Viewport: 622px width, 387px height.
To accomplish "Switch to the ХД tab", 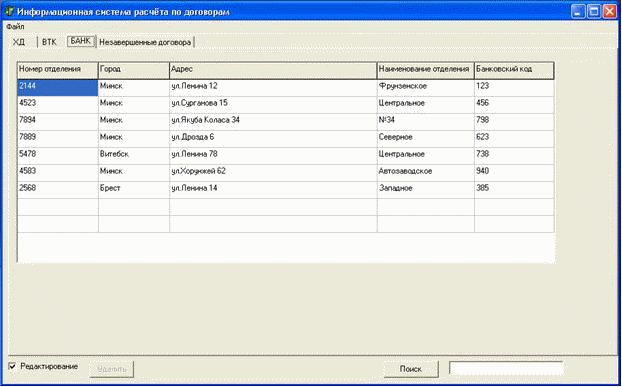I will point(19,42).
